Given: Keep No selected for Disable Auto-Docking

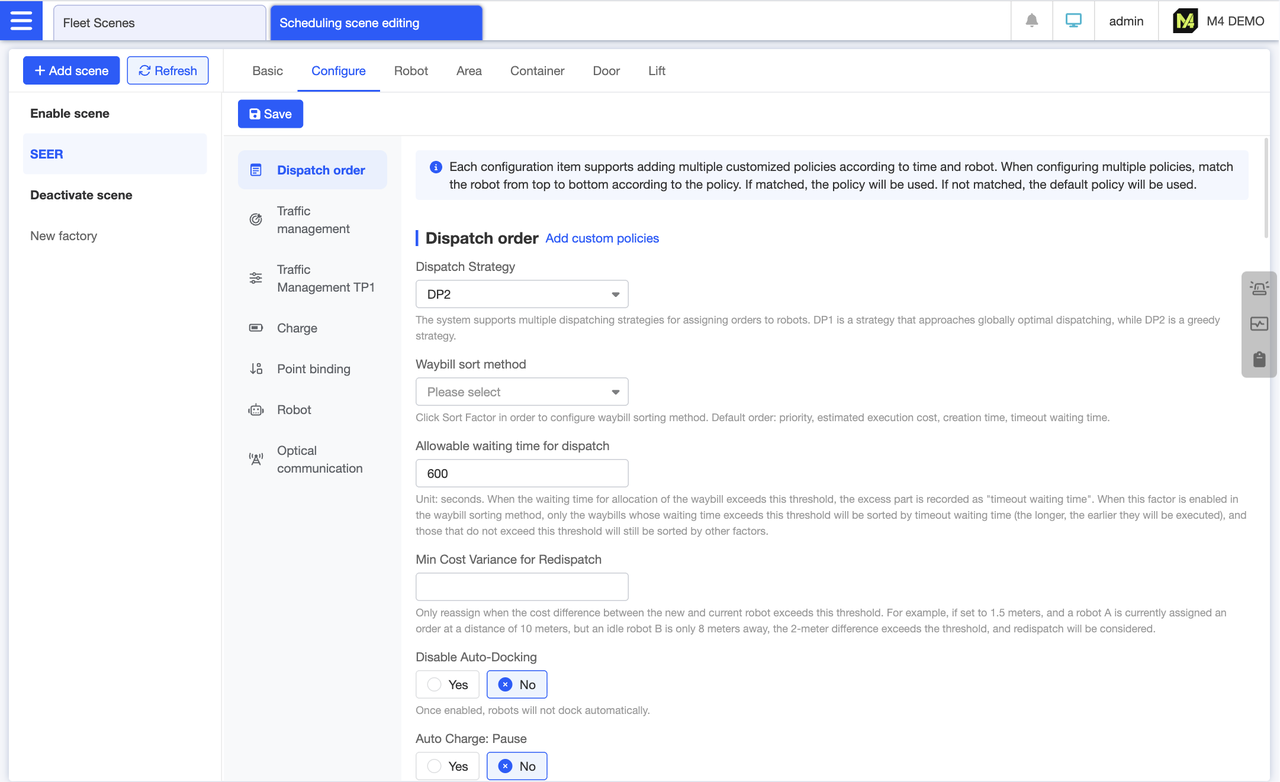Looking at the screenshot, I should [516, 684].
